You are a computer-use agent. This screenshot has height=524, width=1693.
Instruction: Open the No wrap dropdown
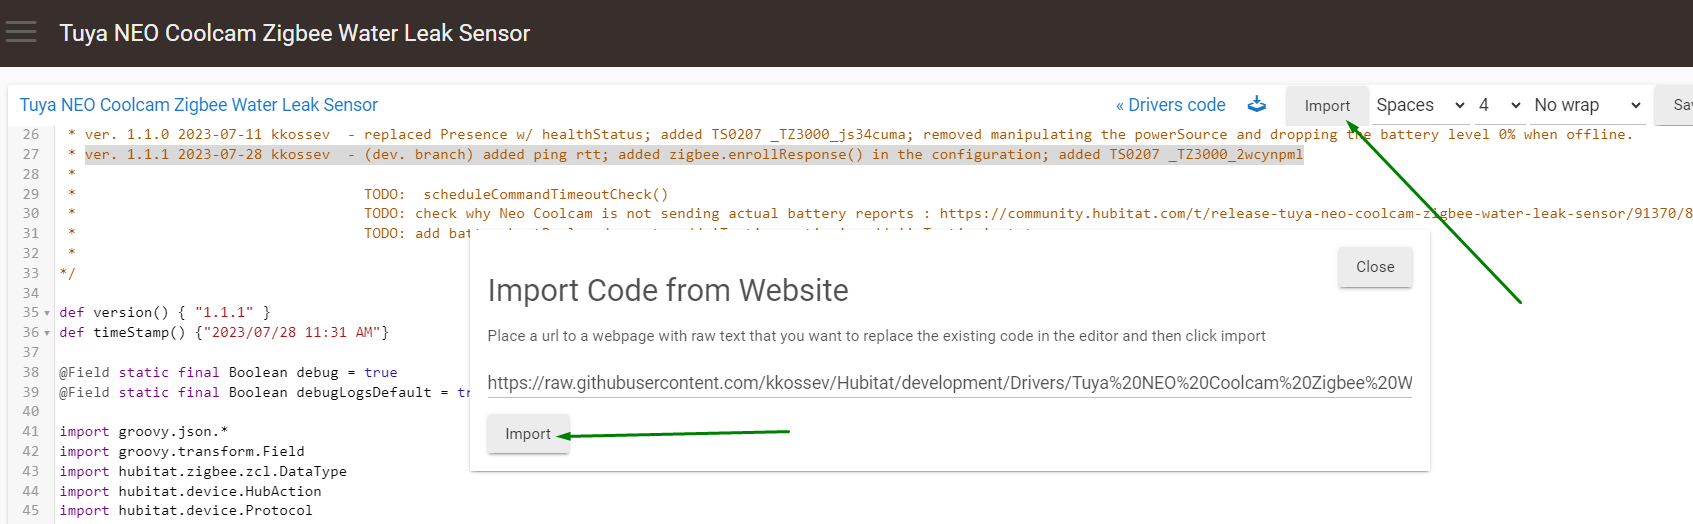coord(1588,105)
